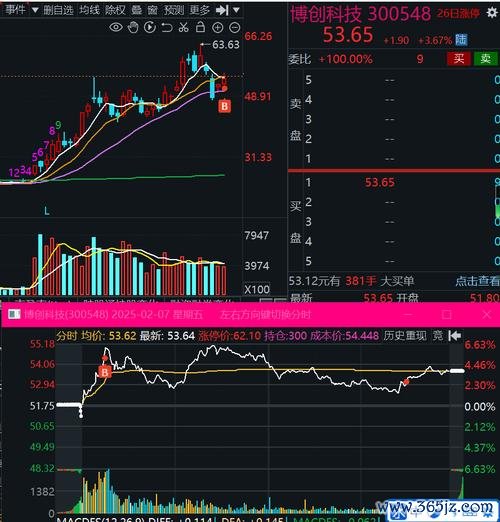Screen dimensions: 500x522
Task: Click the L marker below the candlesticks
Action: [x=47, y=211]
